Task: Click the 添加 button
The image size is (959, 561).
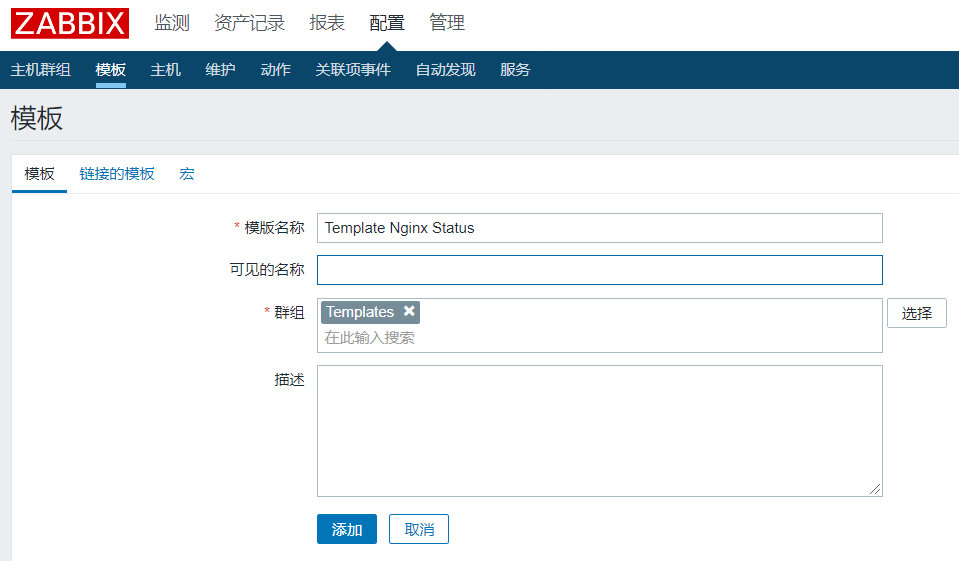Action: (346, 529)
